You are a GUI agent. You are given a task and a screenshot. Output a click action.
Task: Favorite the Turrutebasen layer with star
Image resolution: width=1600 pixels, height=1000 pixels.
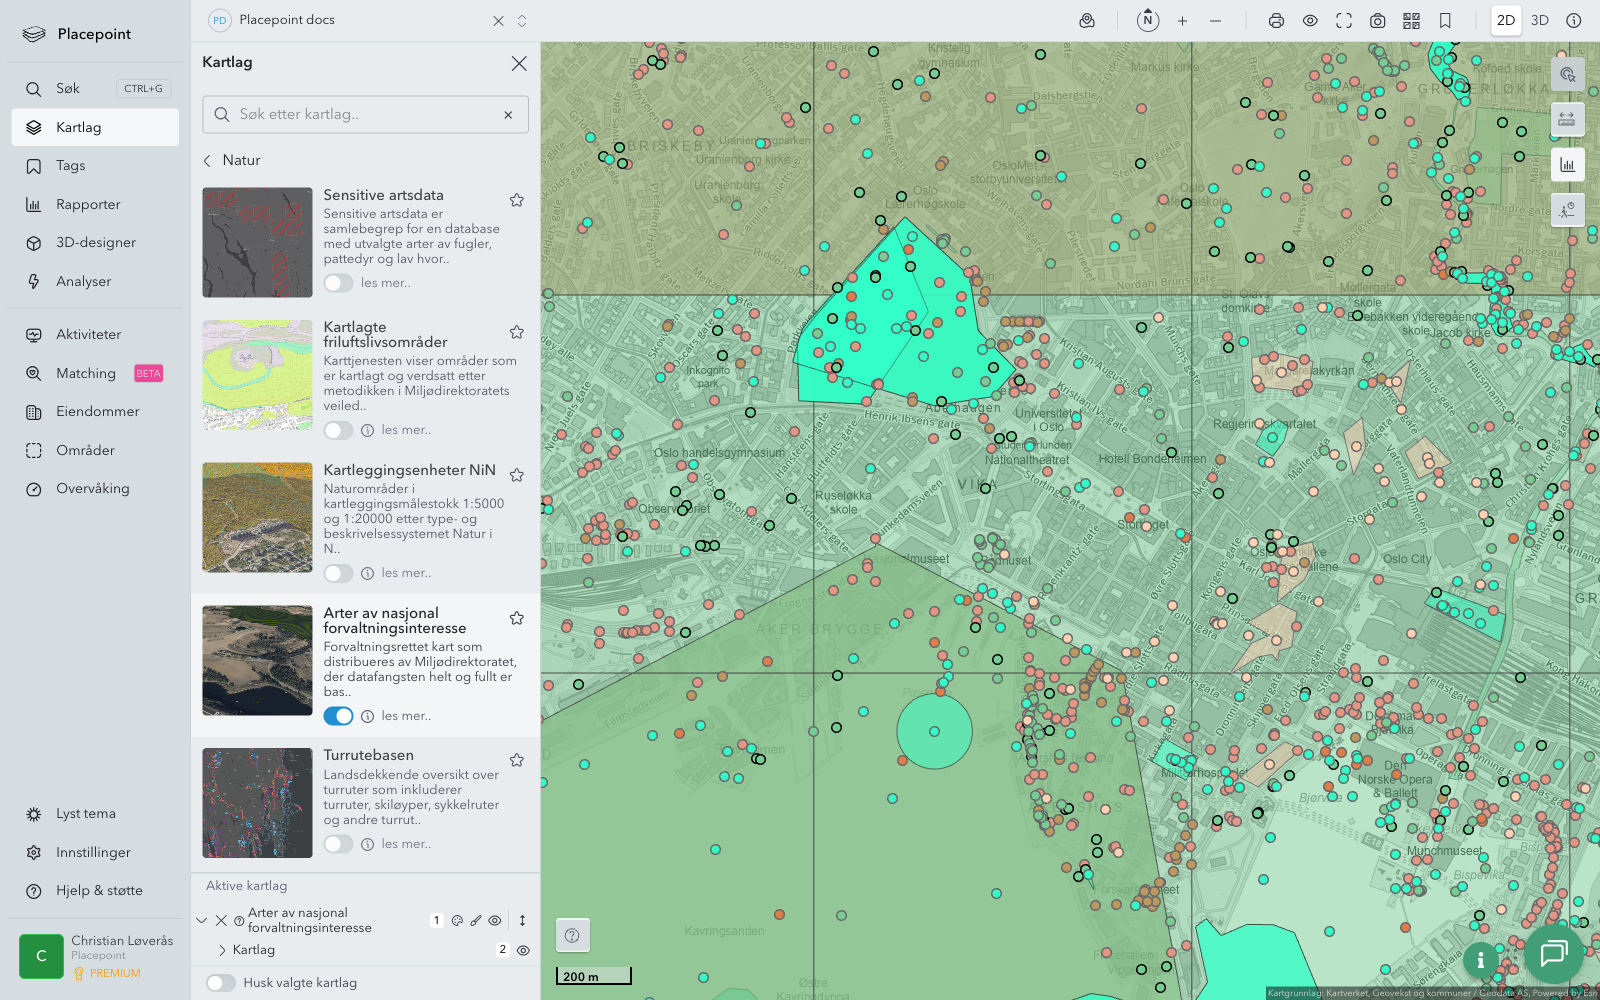click(x=517, y=760)
